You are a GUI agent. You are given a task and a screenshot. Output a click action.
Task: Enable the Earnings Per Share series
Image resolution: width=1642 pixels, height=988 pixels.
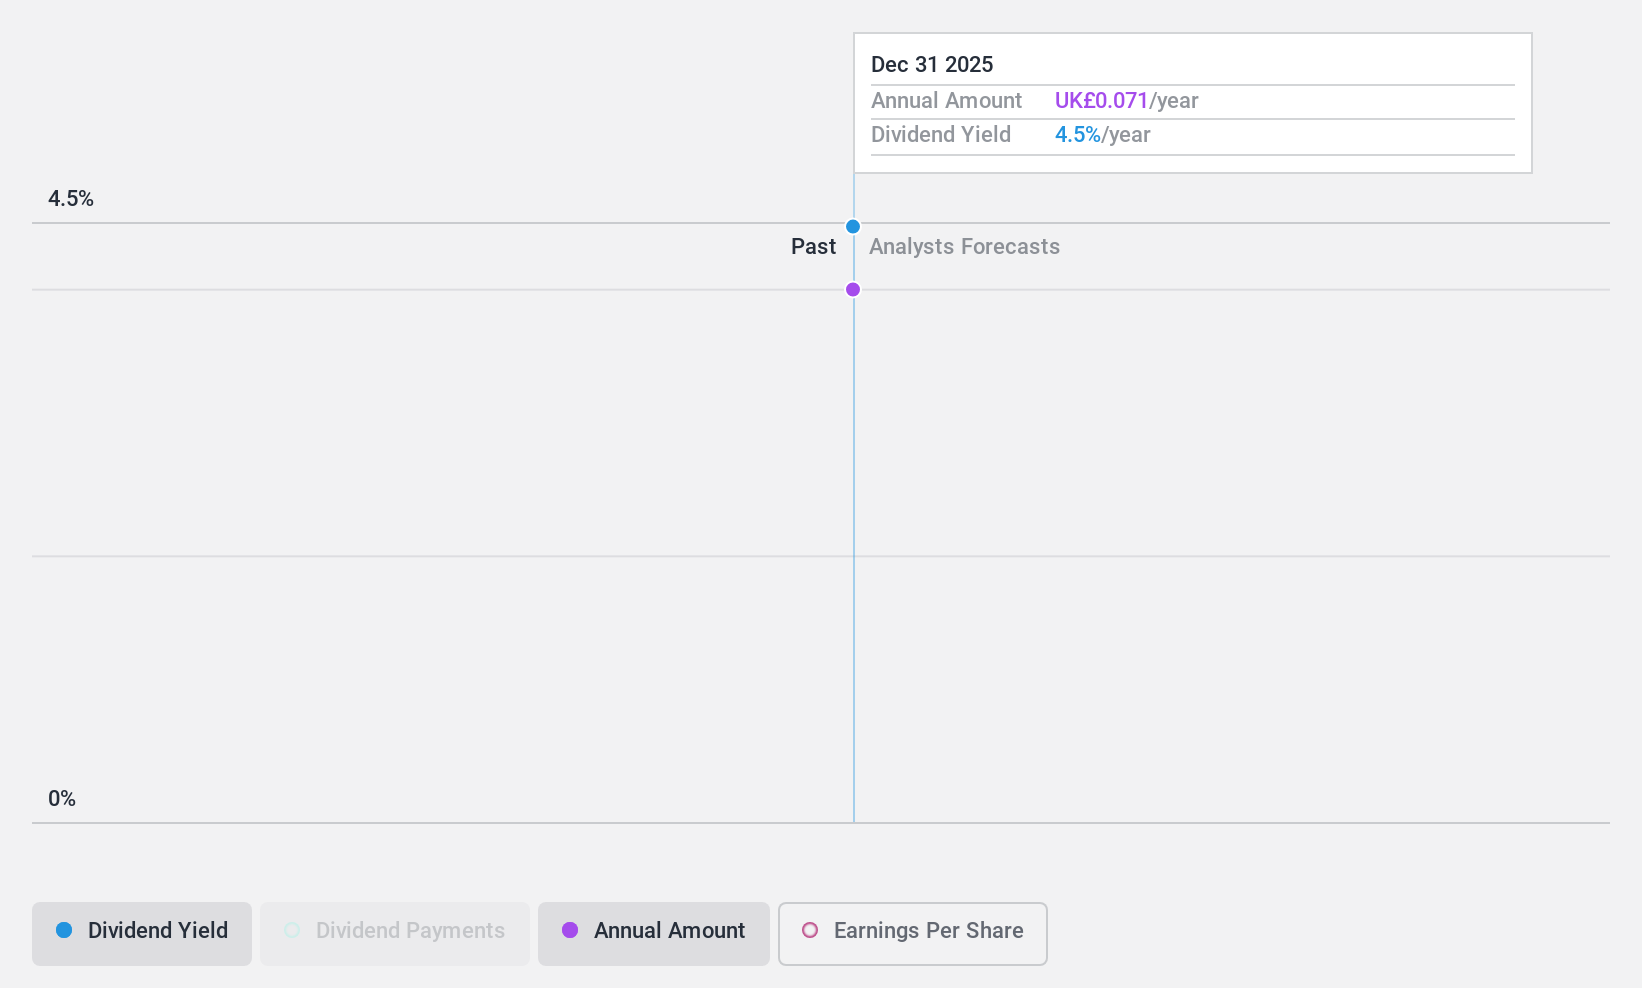913,934
